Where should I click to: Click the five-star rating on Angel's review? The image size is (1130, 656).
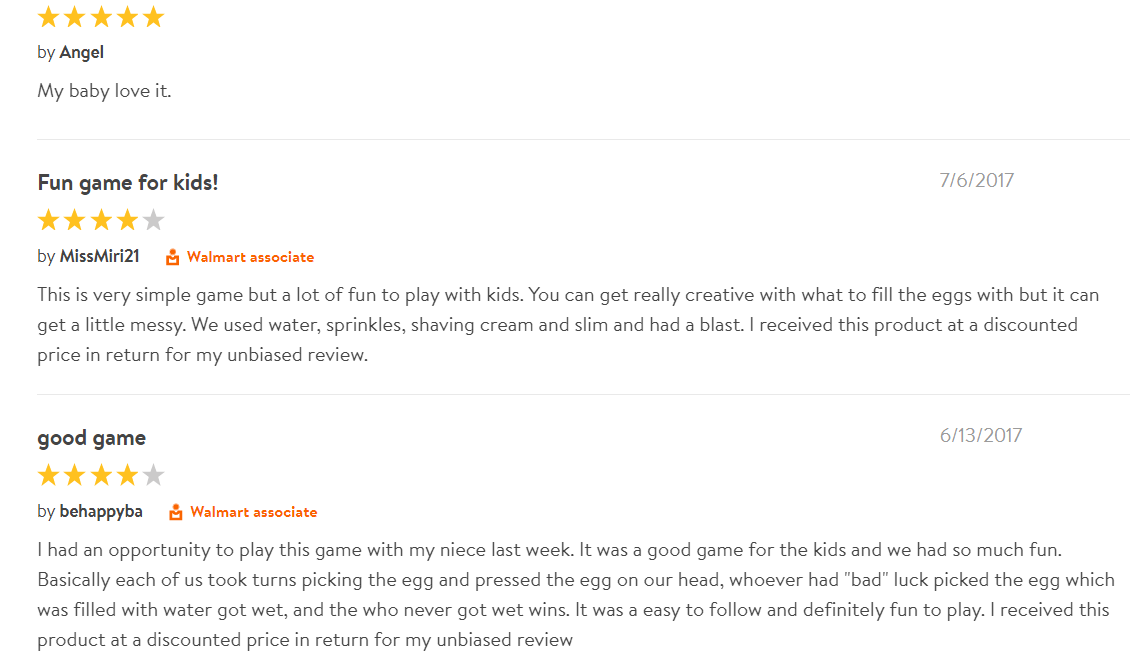101,17
